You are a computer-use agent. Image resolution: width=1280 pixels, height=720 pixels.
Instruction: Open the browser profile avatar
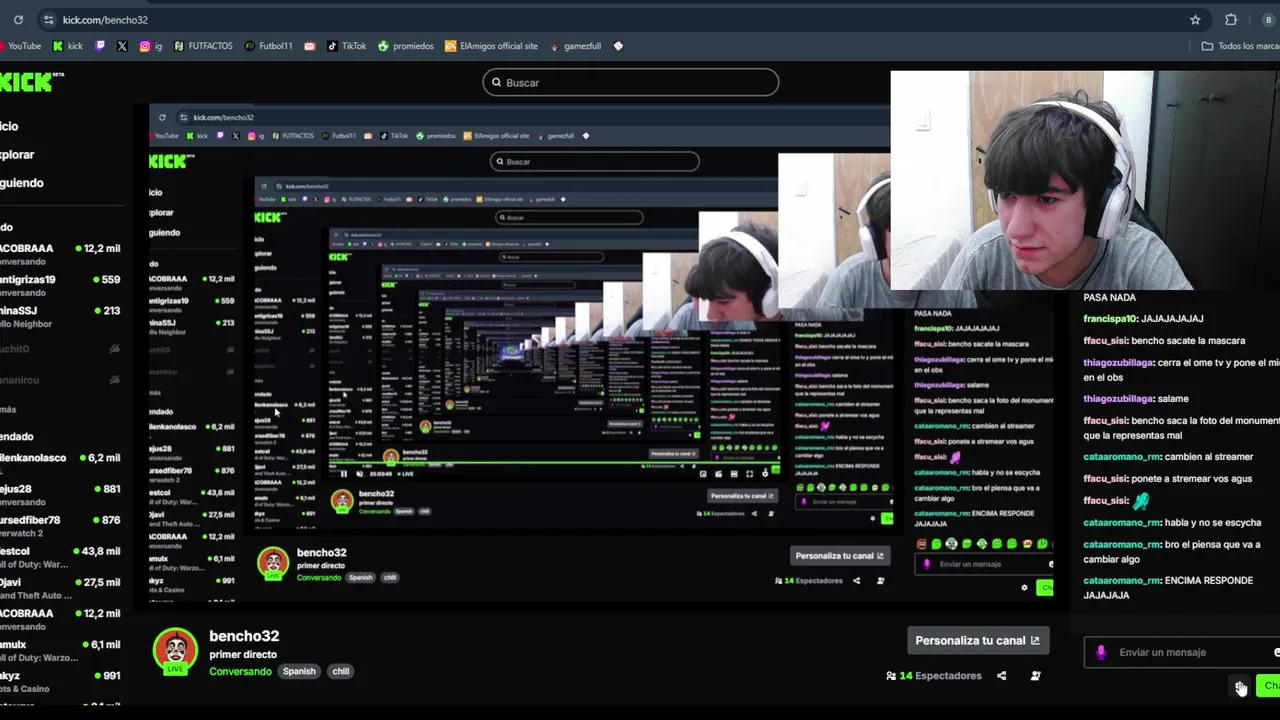(x=1268, y=20)
